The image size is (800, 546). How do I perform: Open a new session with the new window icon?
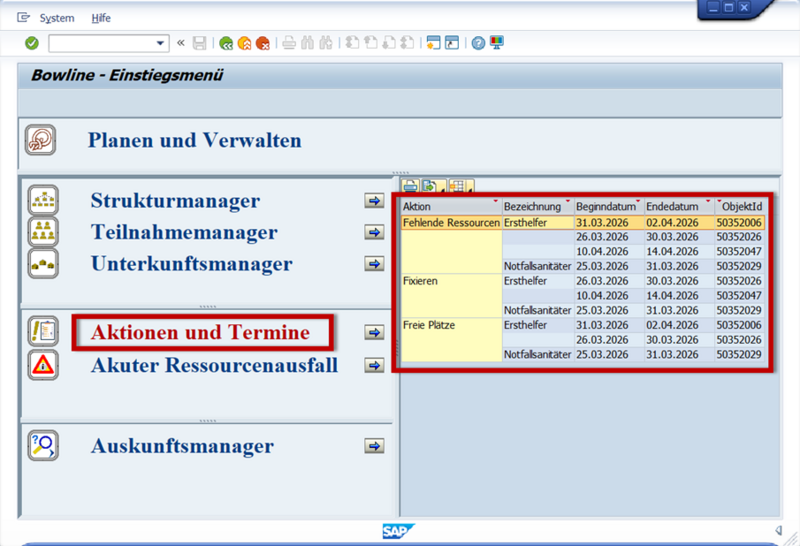point(433,43)
